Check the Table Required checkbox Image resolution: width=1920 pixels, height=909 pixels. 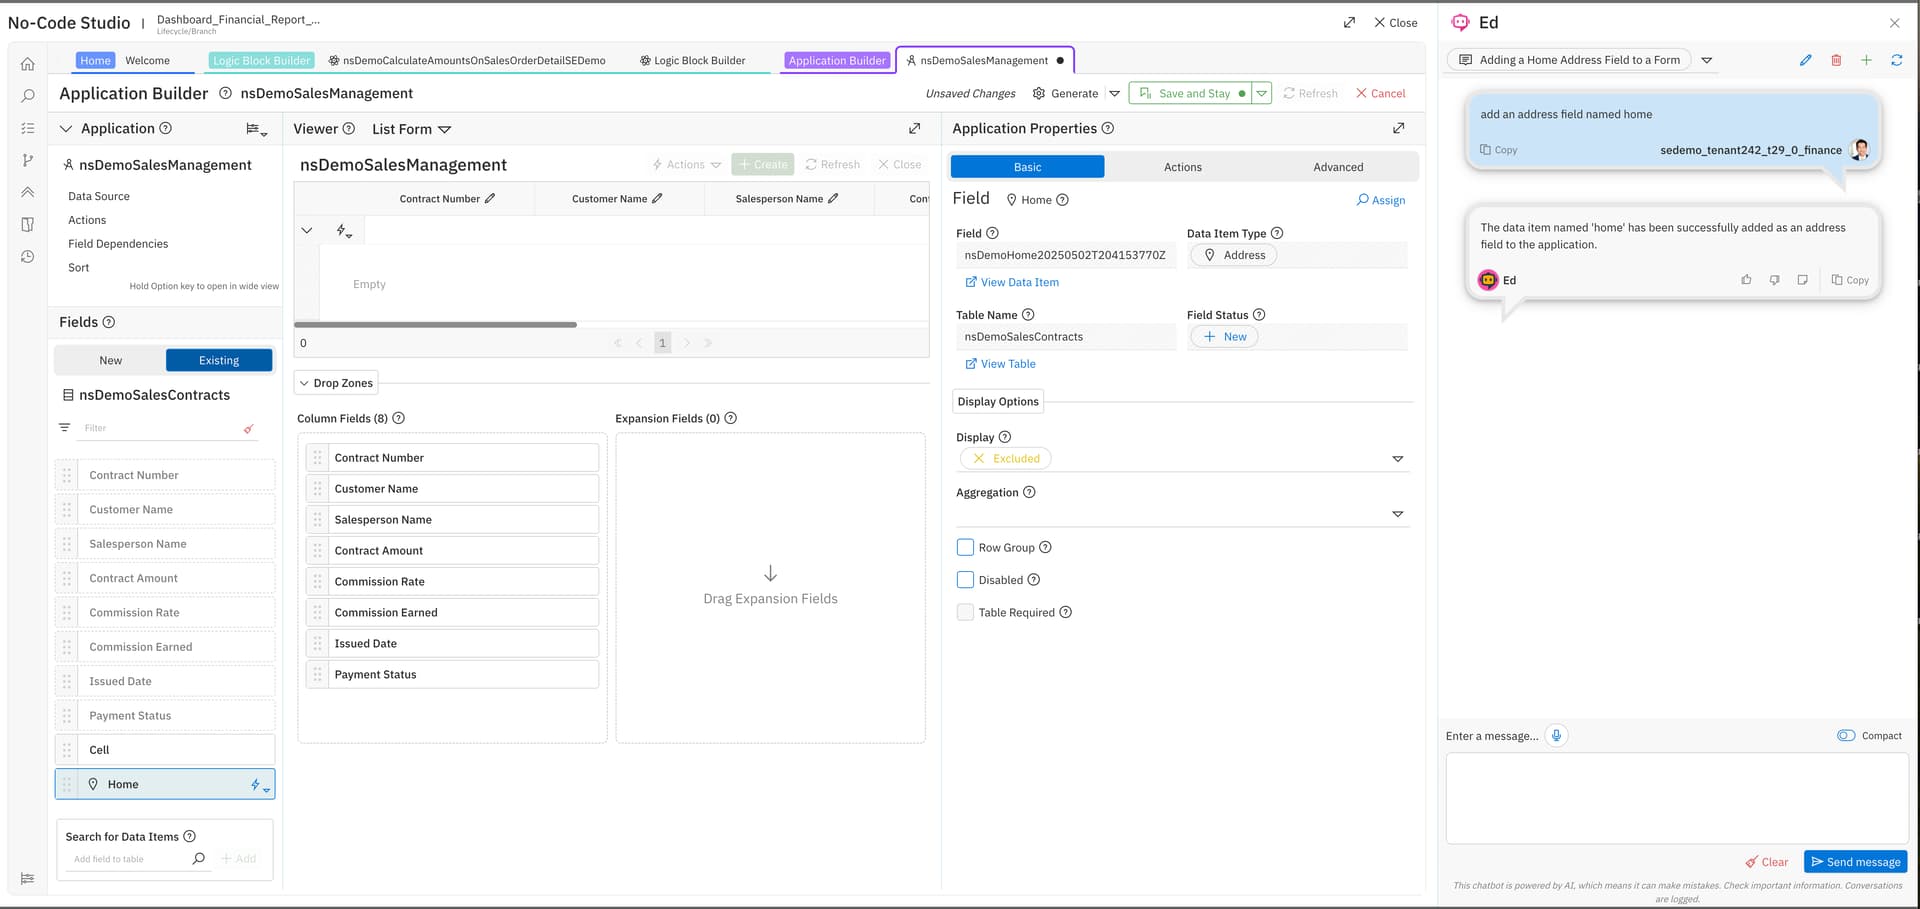(965, 612)
